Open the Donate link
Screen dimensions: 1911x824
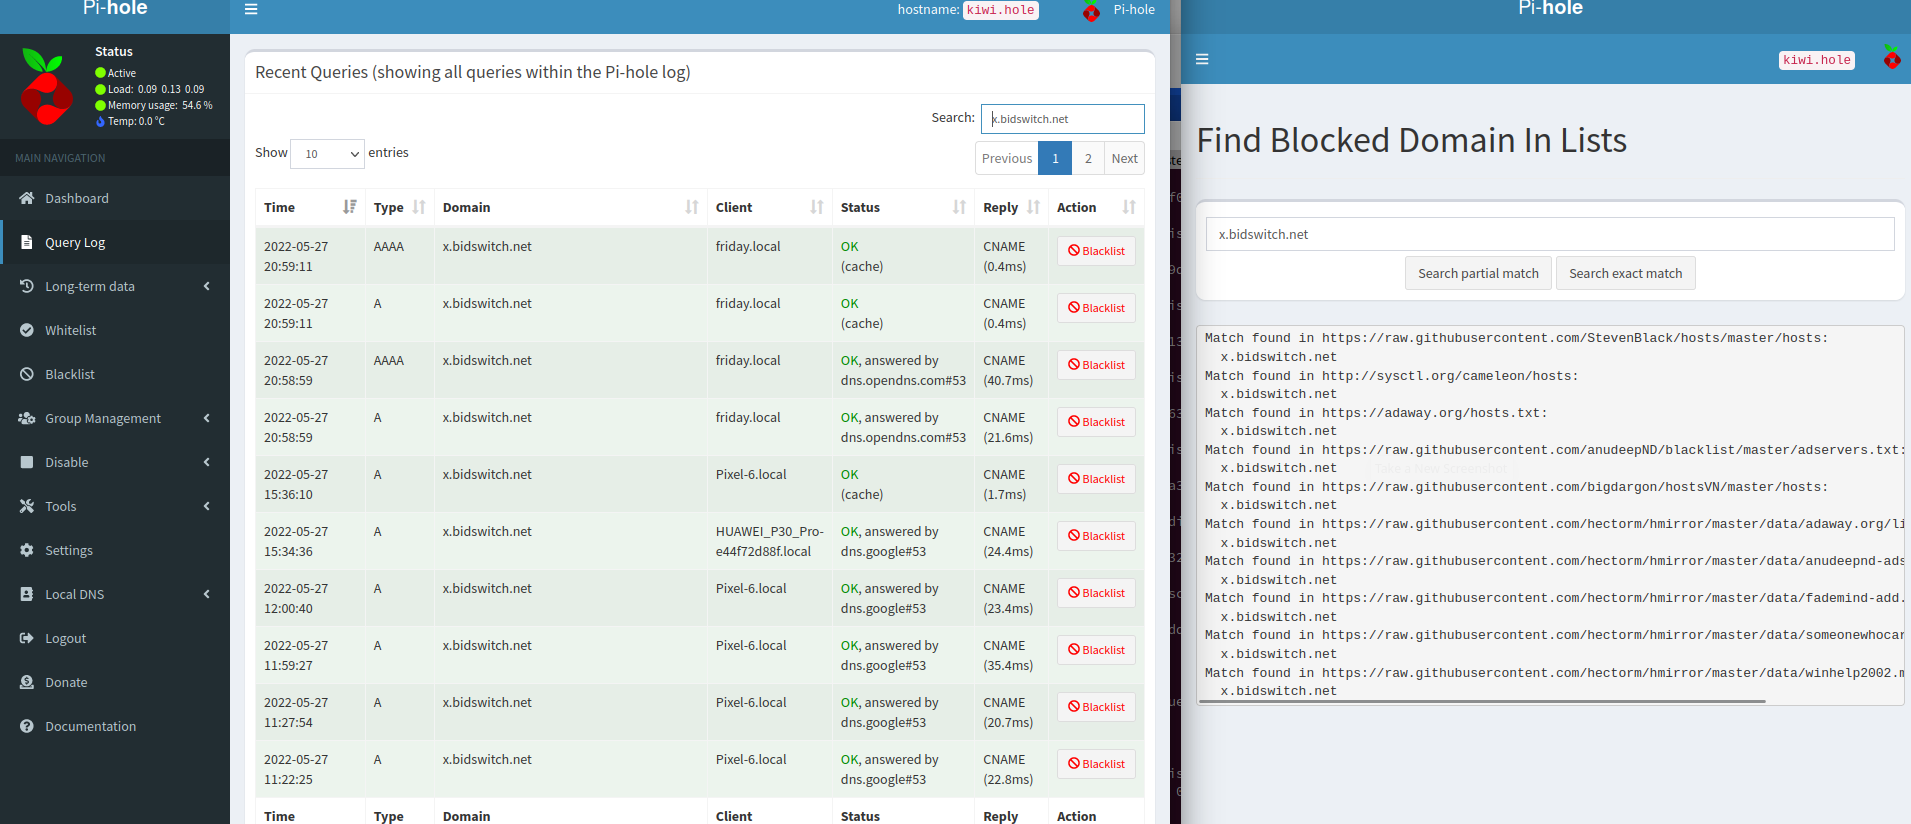click(115, 682)
